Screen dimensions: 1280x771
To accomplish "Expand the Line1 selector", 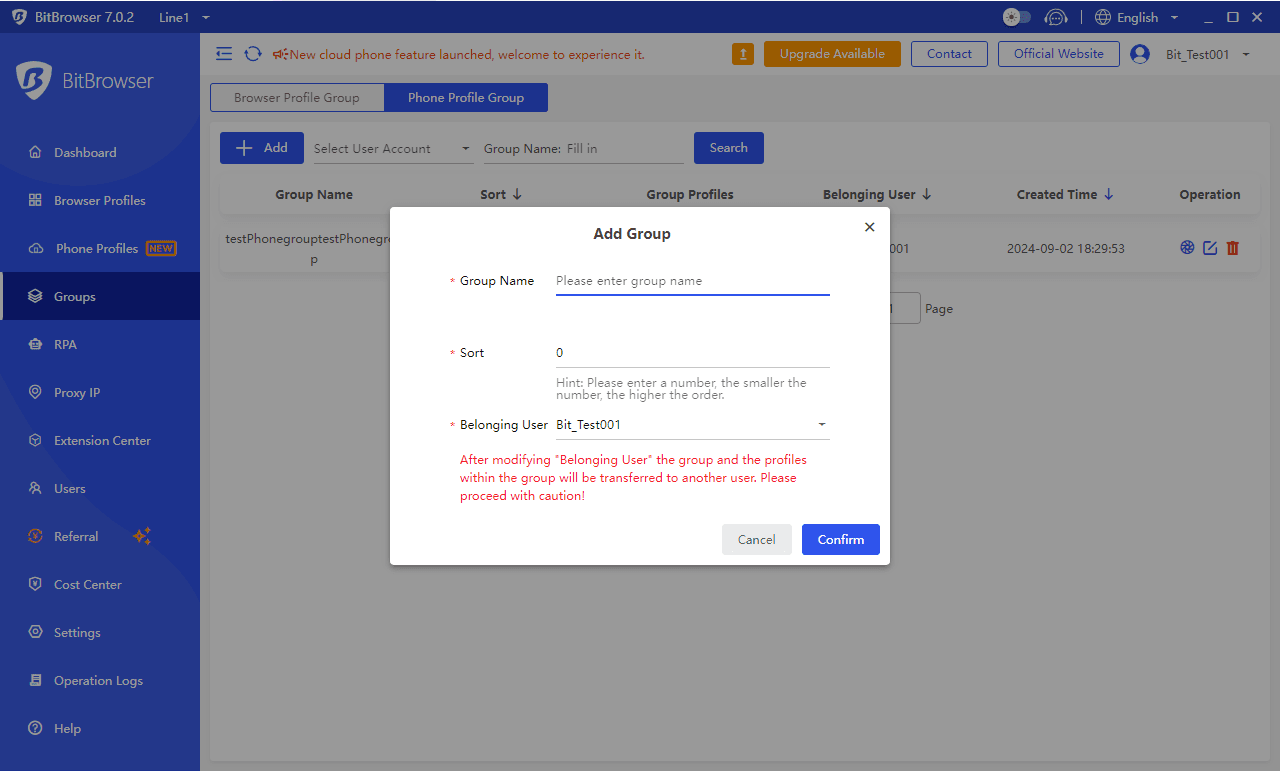I will pos(184,18).
